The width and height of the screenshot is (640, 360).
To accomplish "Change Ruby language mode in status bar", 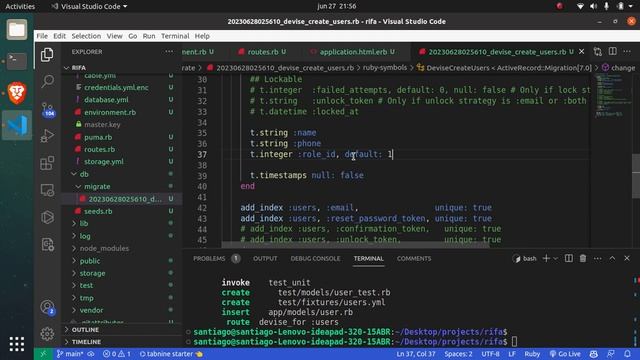I will tap(532, 354).
